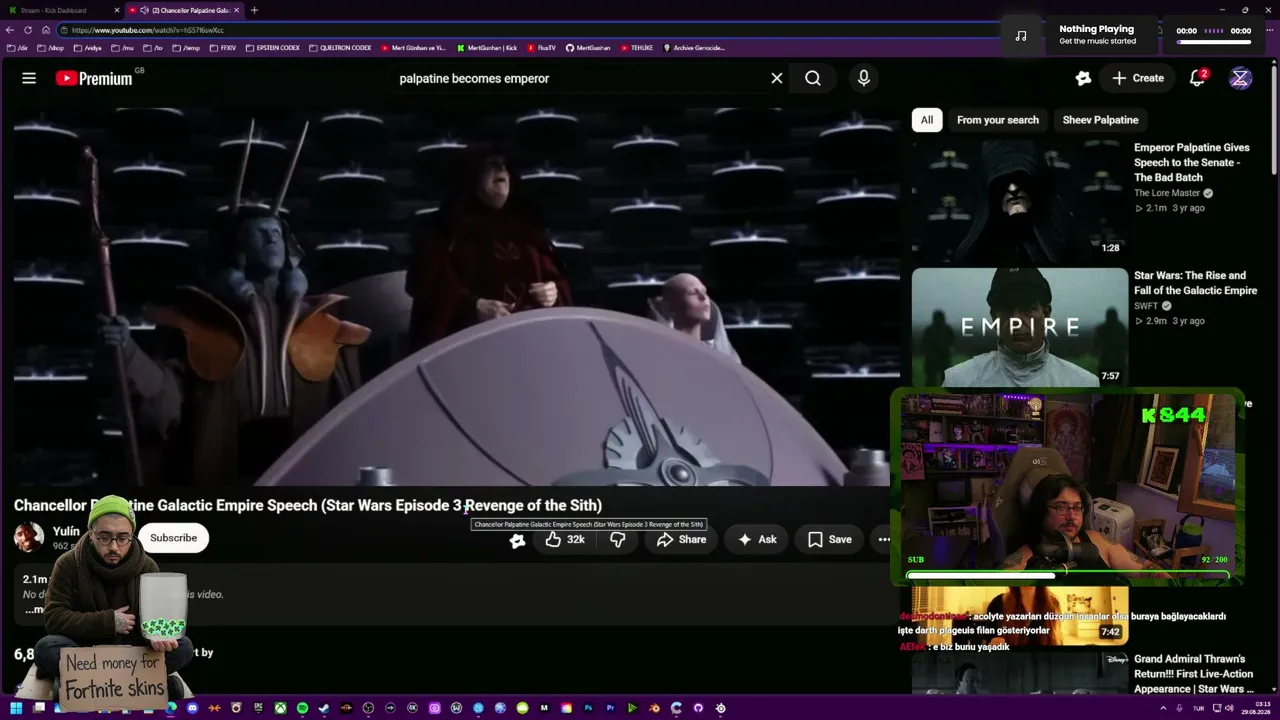Open the Ask AI button
The height and width of the screenshot is (720, 1280).
757,539
